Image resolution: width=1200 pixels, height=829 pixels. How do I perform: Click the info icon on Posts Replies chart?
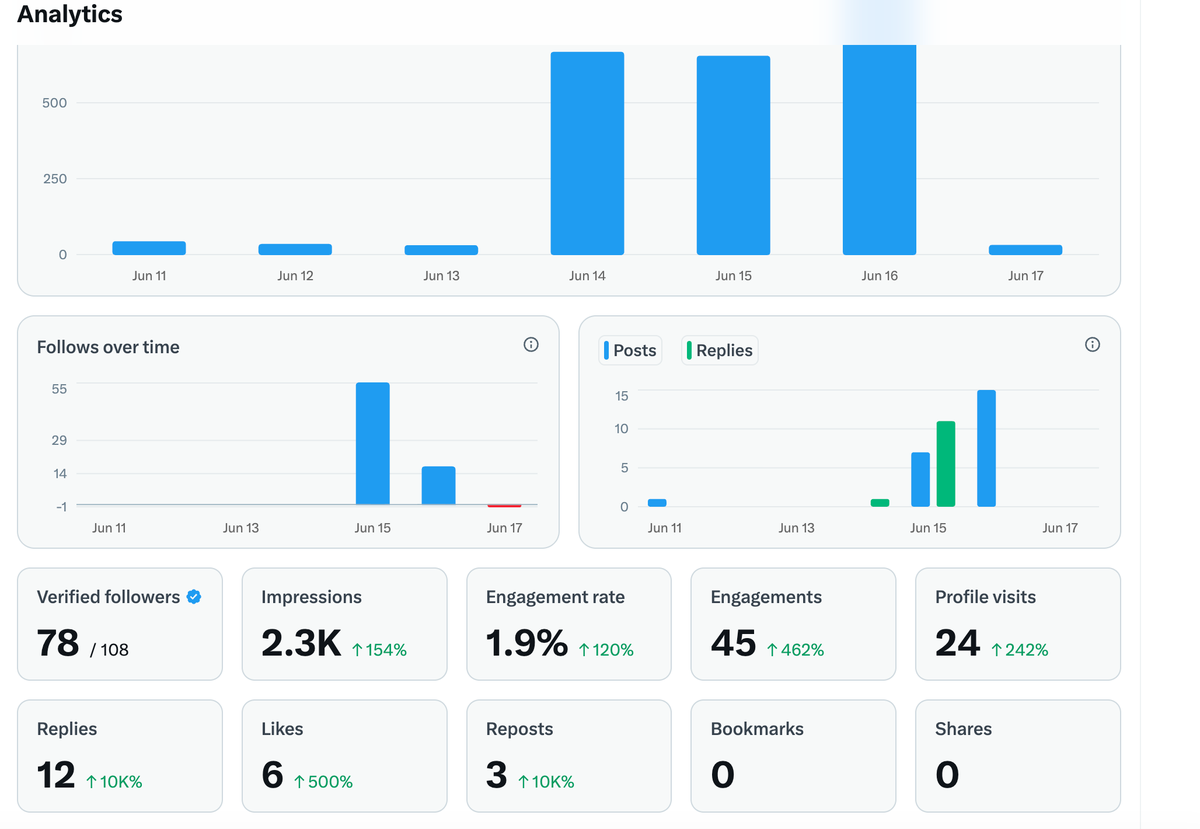coord(1092,345)
